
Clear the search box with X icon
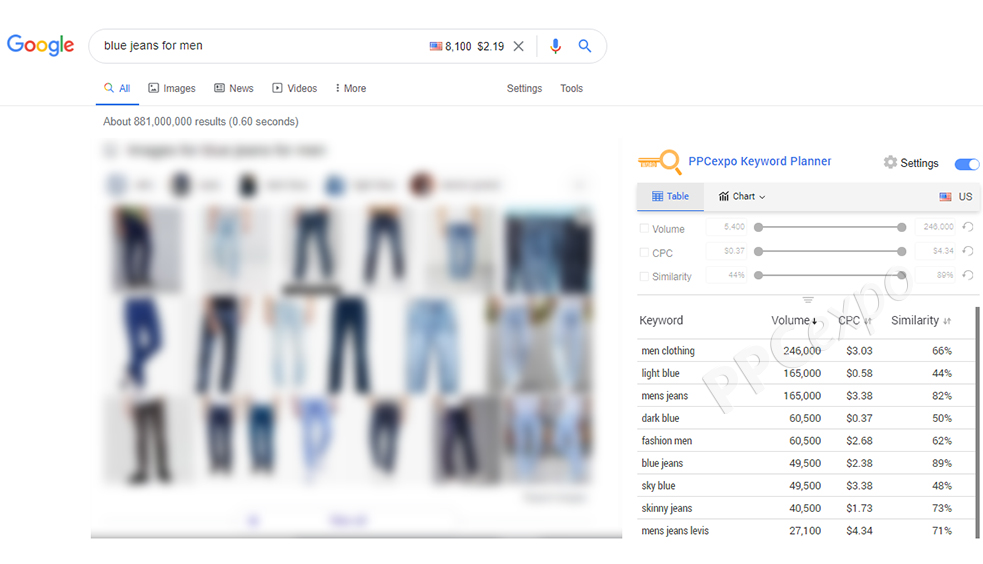tap(518, 46)
